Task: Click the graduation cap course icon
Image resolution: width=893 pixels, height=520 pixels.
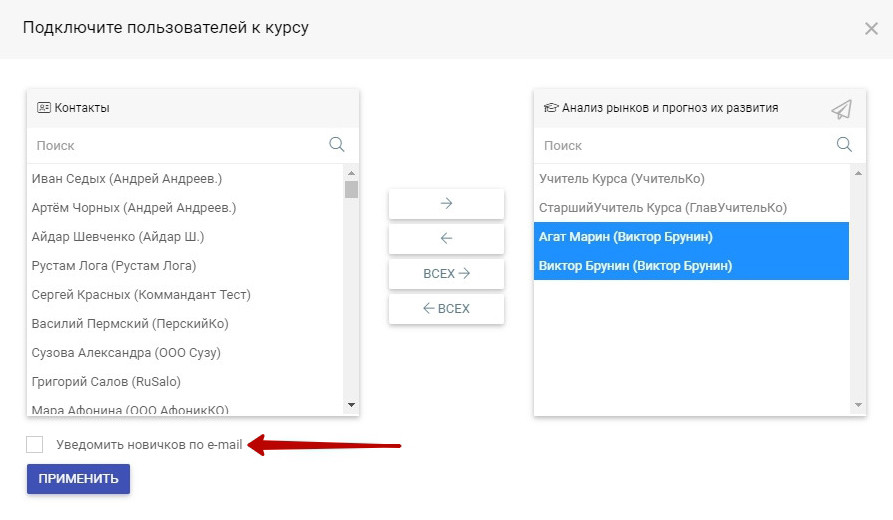Action: point(550,108)
